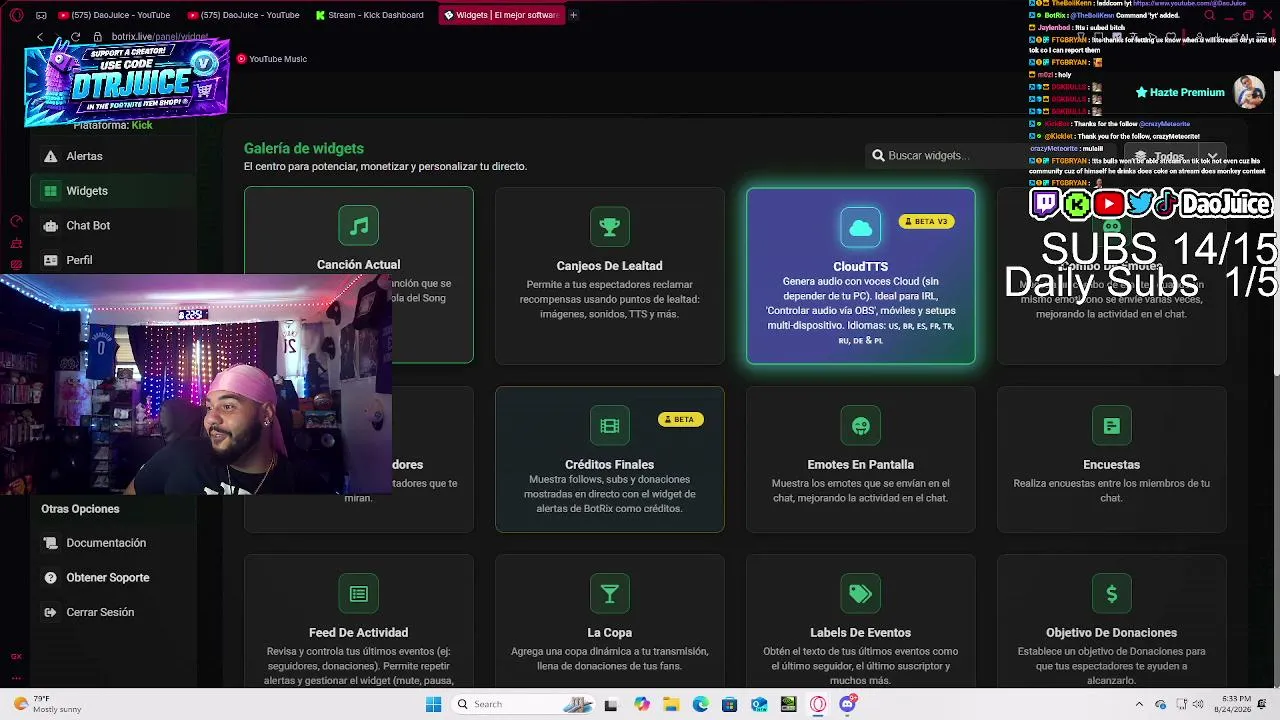Click the browser address bar URL
The image size is (1280, 720).
(x=160, y=37)
